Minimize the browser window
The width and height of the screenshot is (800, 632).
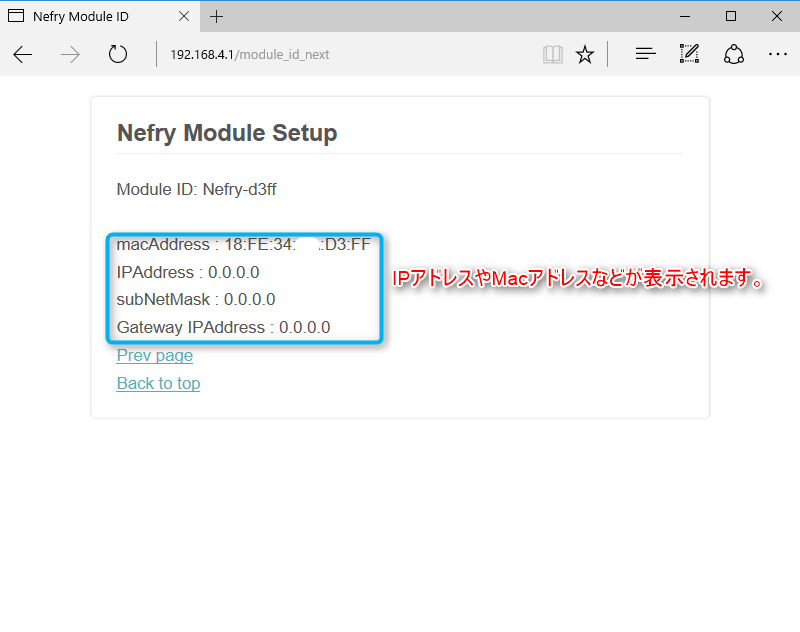click(685, 16)
